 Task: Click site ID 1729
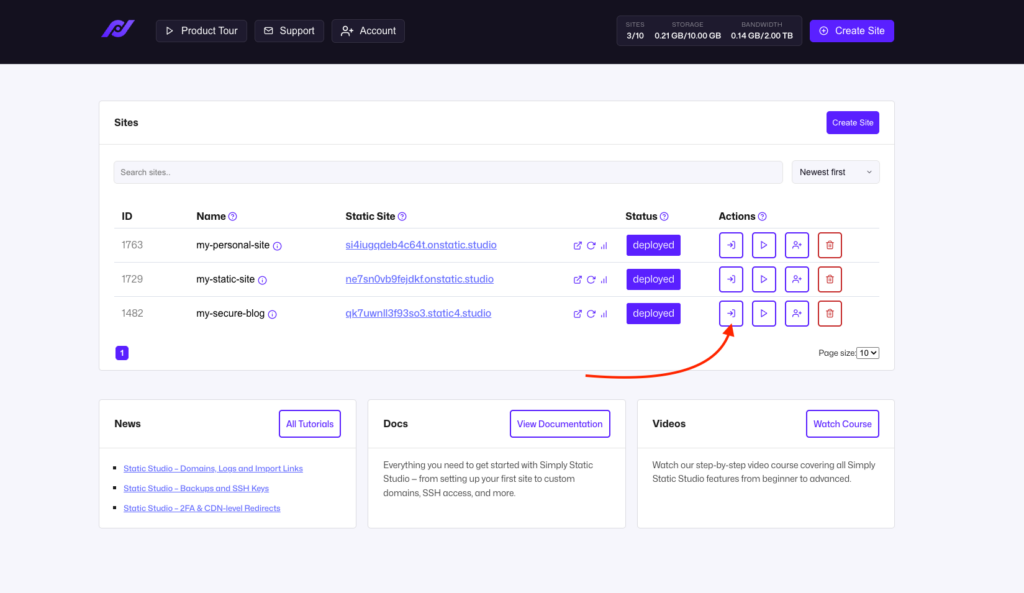[132, 279]
